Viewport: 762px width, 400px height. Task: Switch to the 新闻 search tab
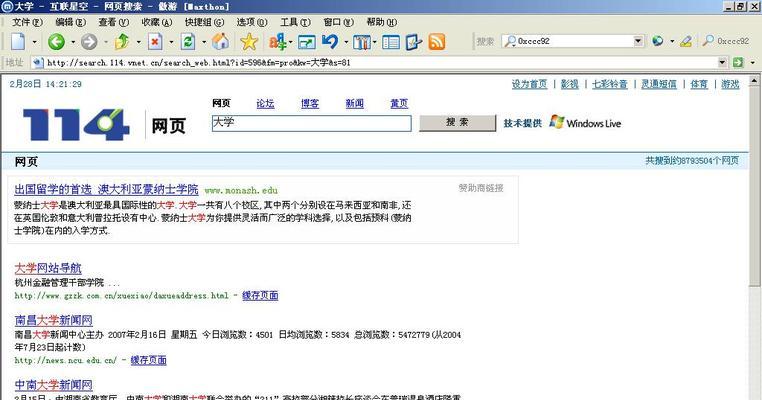tap(355, 104)
